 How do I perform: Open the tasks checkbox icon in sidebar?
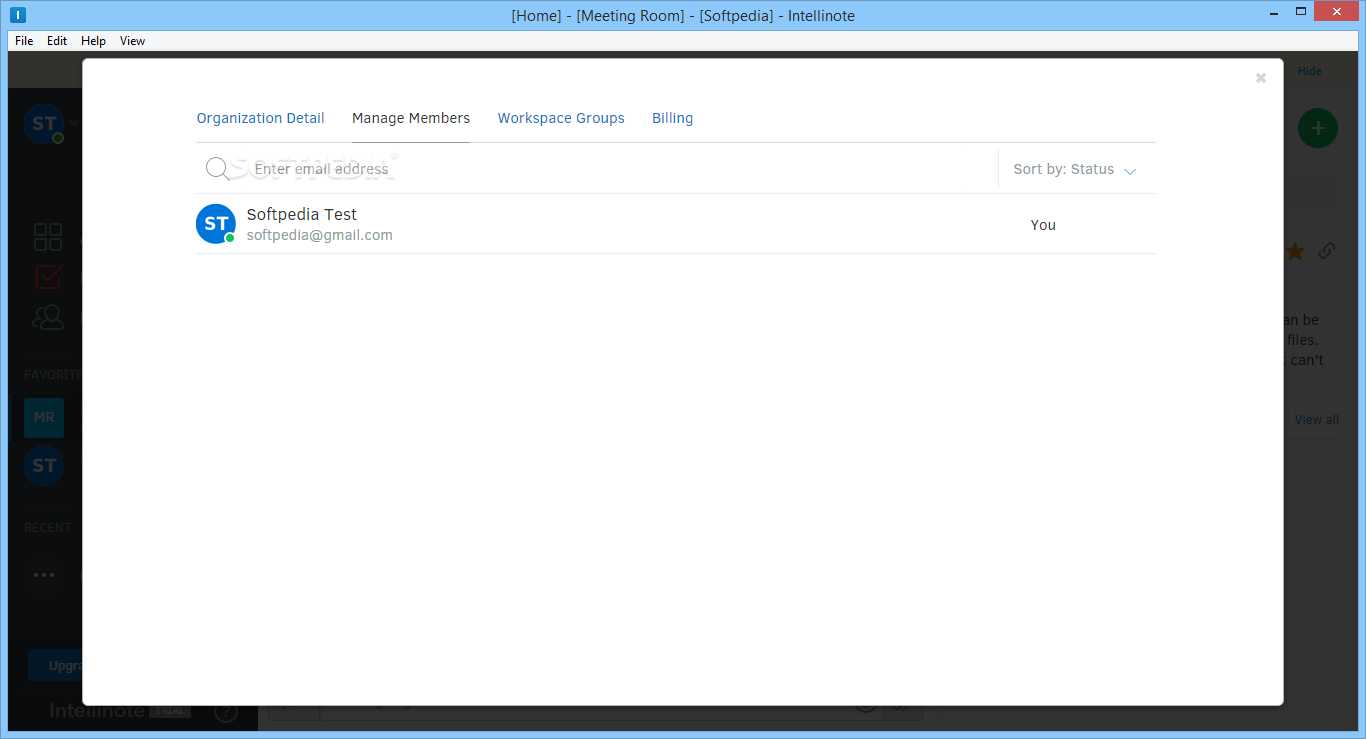point(48,277)
